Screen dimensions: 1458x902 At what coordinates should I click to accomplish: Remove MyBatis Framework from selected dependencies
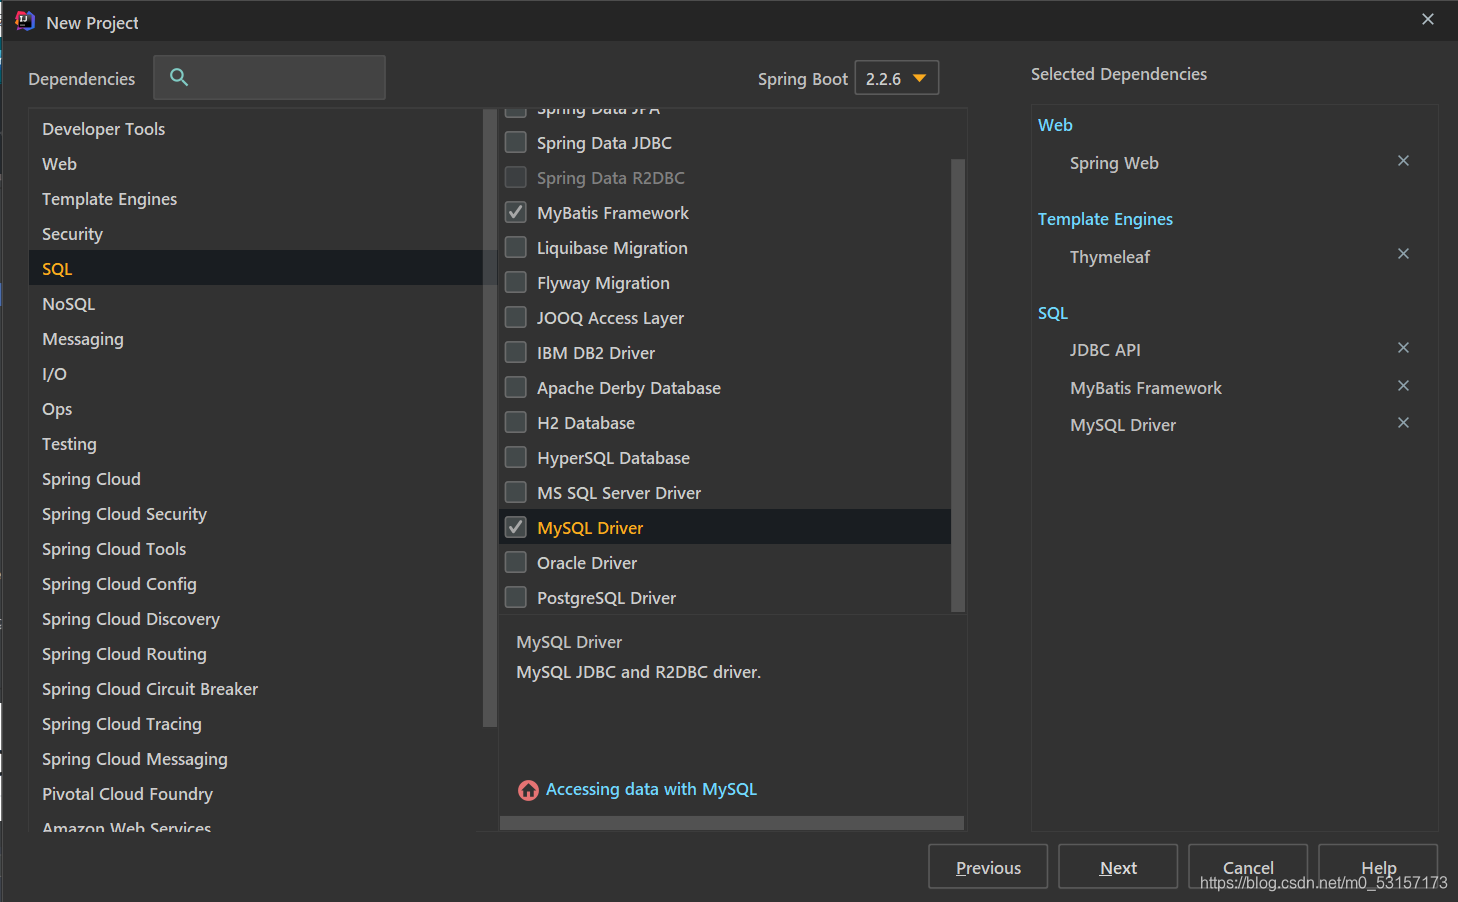(1403, 386)
